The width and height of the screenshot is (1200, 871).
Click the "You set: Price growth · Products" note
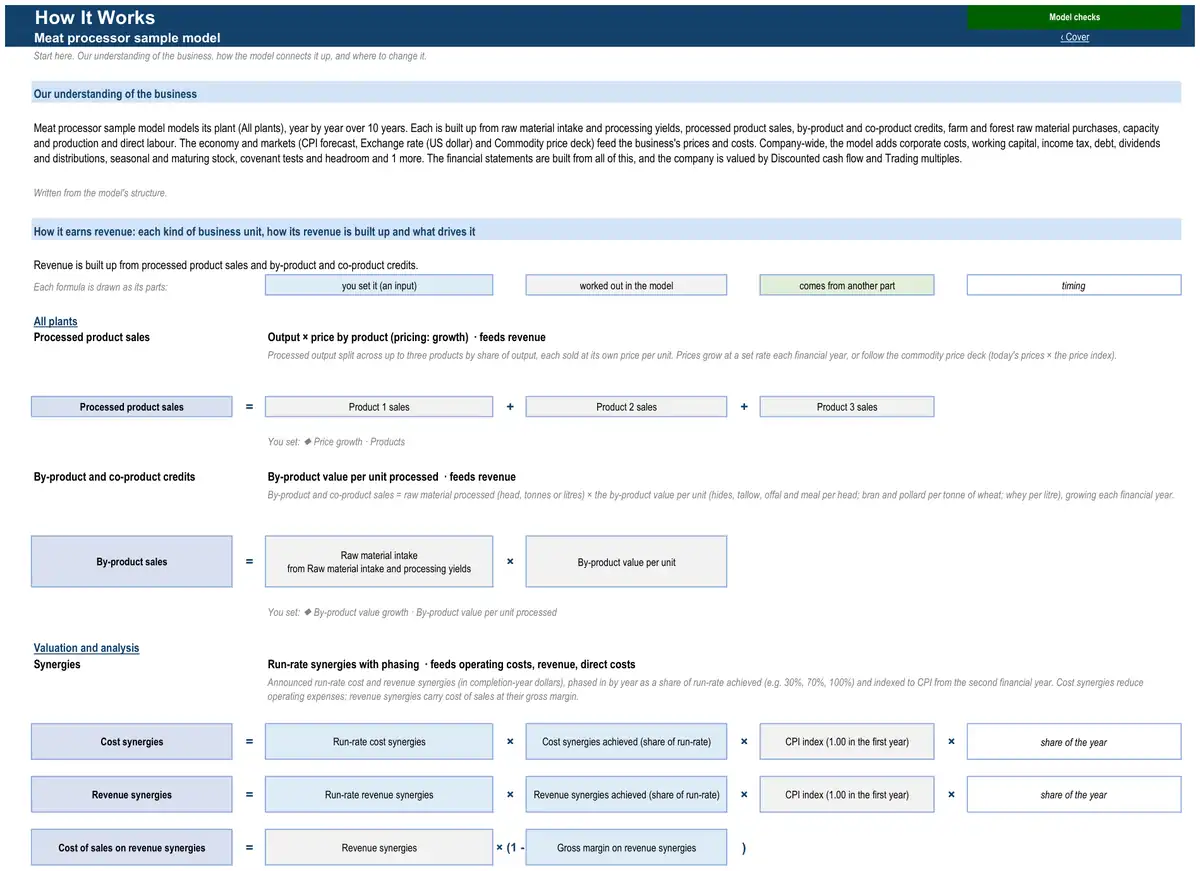click(x=336, y=442)
